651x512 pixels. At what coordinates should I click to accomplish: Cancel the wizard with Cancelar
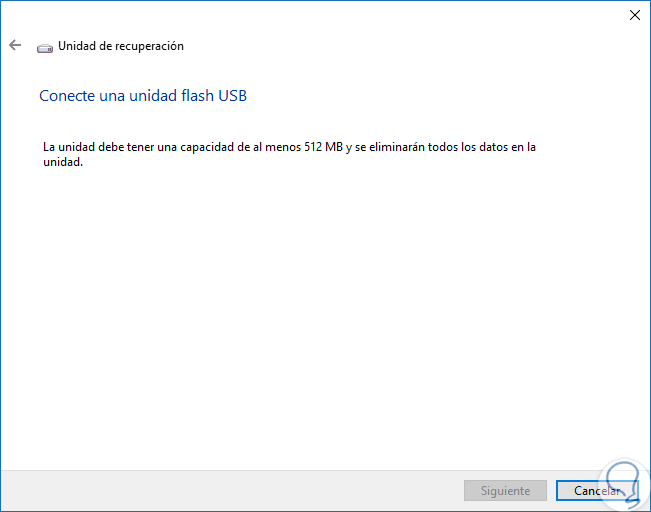[597, 491]
